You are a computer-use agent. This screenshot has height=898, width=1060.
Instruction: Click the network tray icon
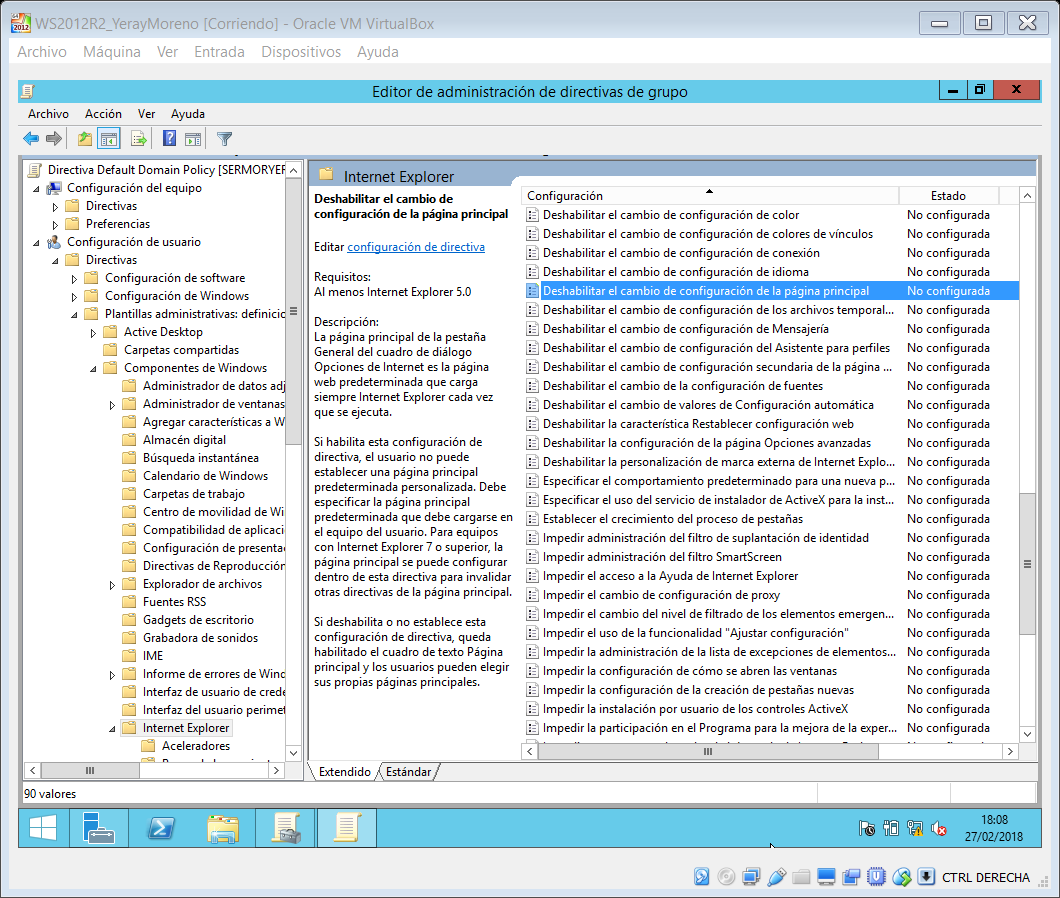click(x=915, y=828)
